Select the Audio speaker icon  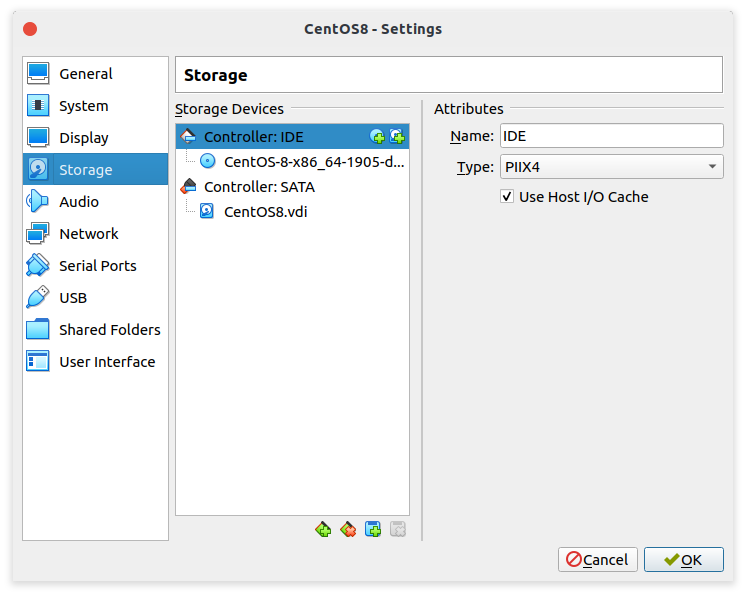[38, 201]
